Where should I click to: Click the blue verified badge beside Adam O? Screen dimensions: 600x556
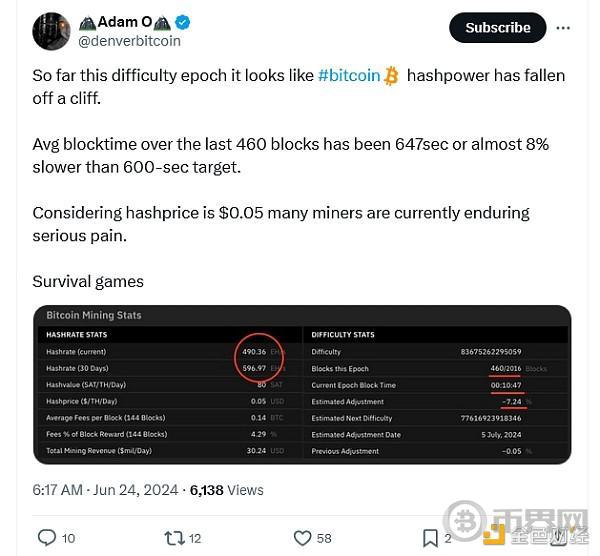point(183,23)
